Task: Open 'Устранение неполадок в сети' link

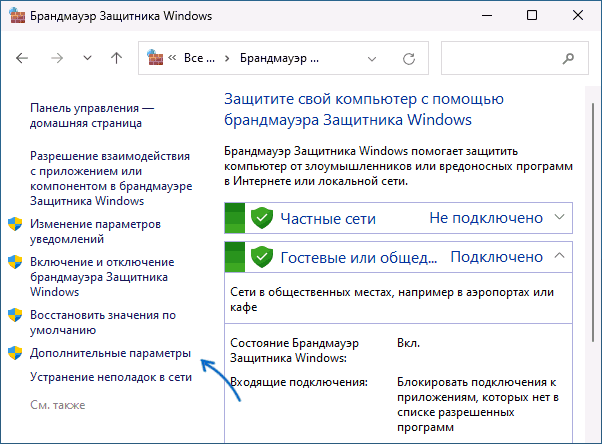Action: [111, 377]
